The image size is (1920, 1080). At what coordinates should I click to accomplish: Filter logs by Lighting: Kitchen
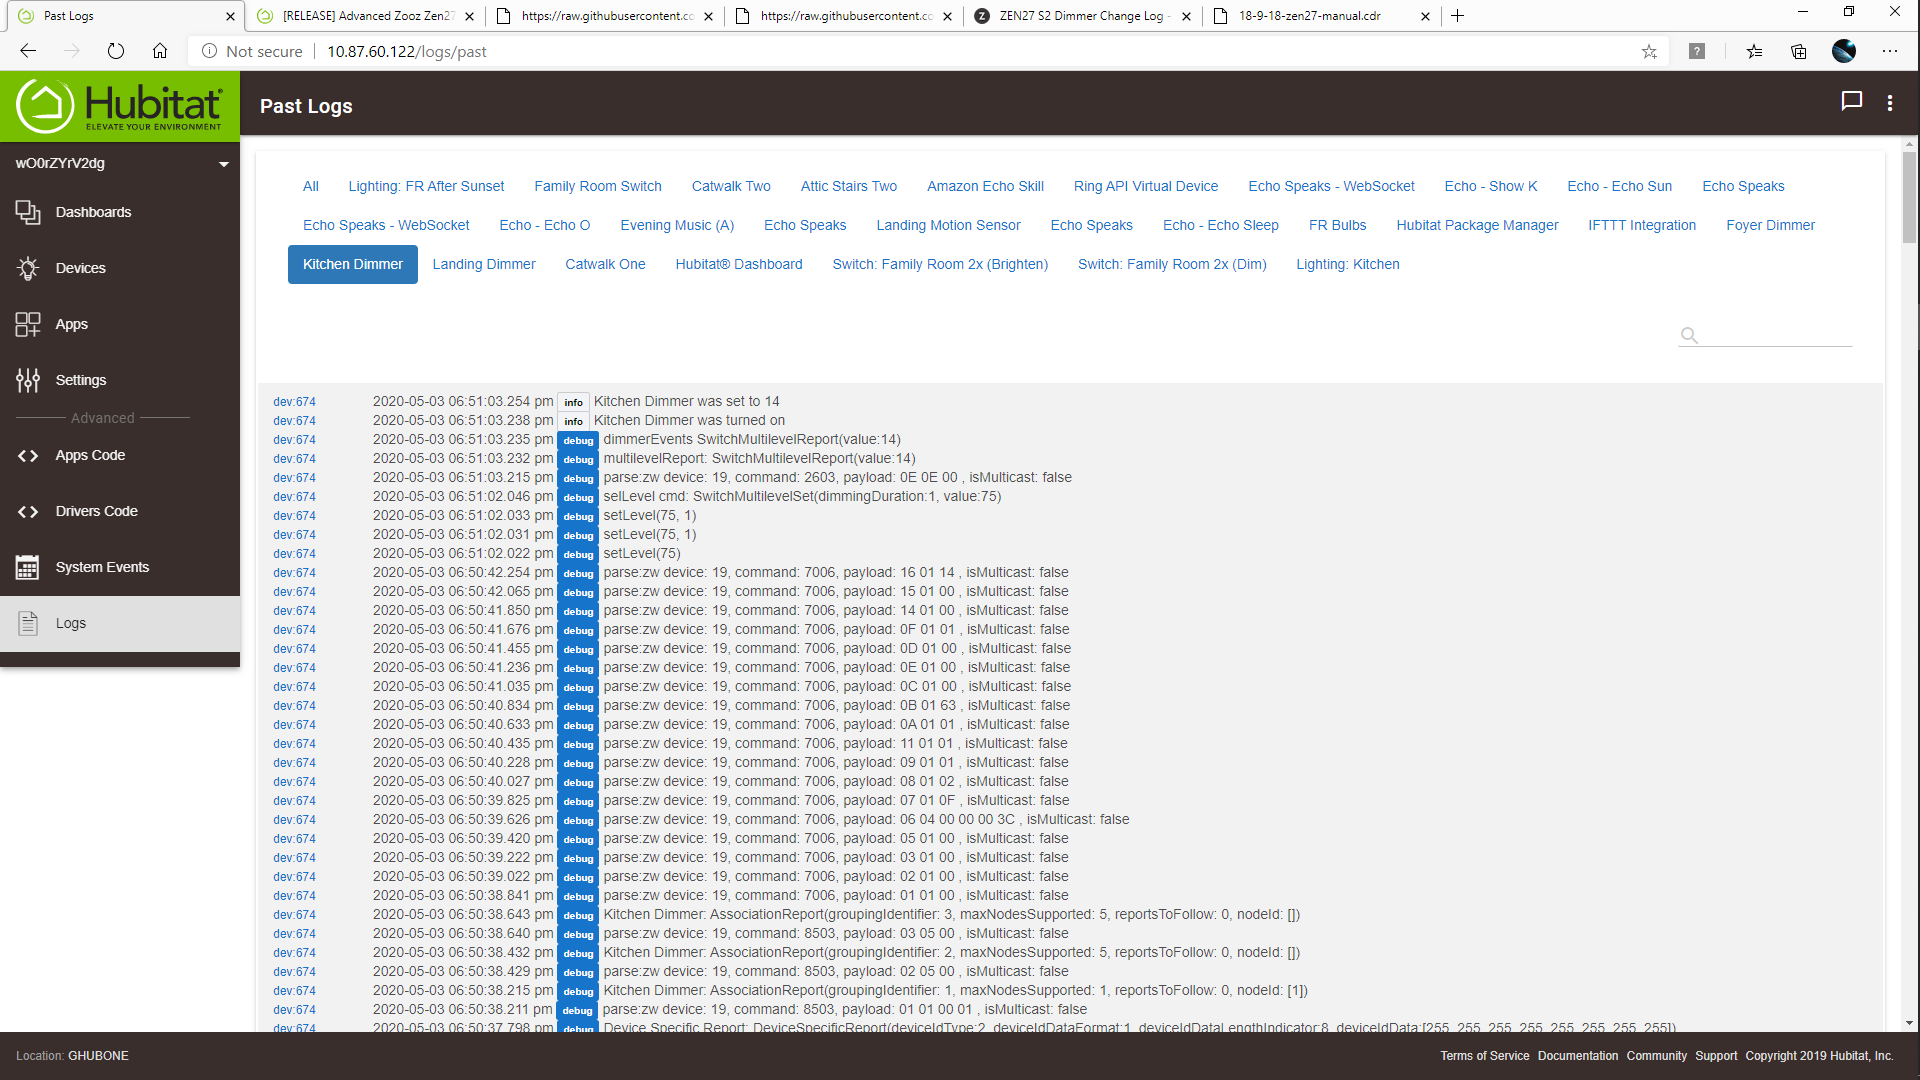(1348, 264)
